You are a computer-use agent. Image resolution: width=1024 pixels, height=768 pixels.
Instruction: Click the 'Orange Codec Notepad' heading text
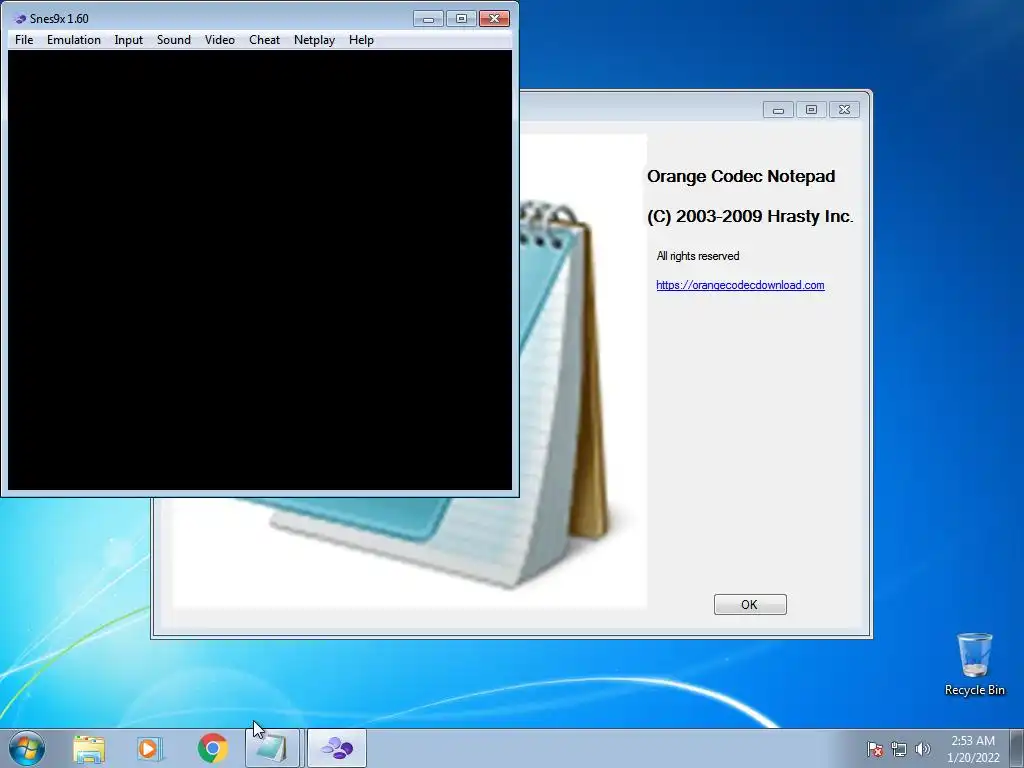[741, 176]
